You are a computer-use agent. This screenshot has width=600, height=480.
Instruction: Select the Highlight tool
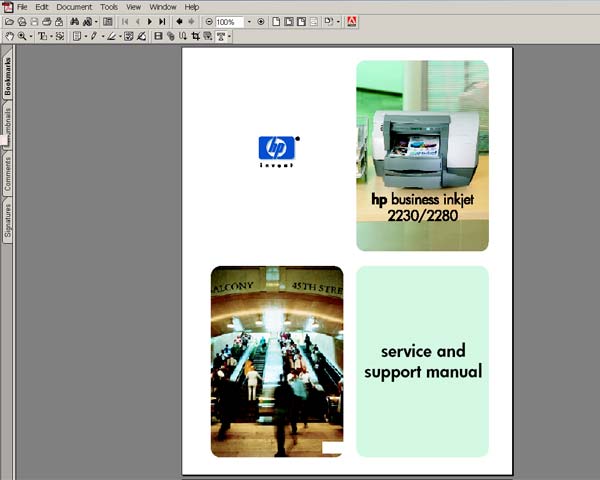[x=111, y=36]
